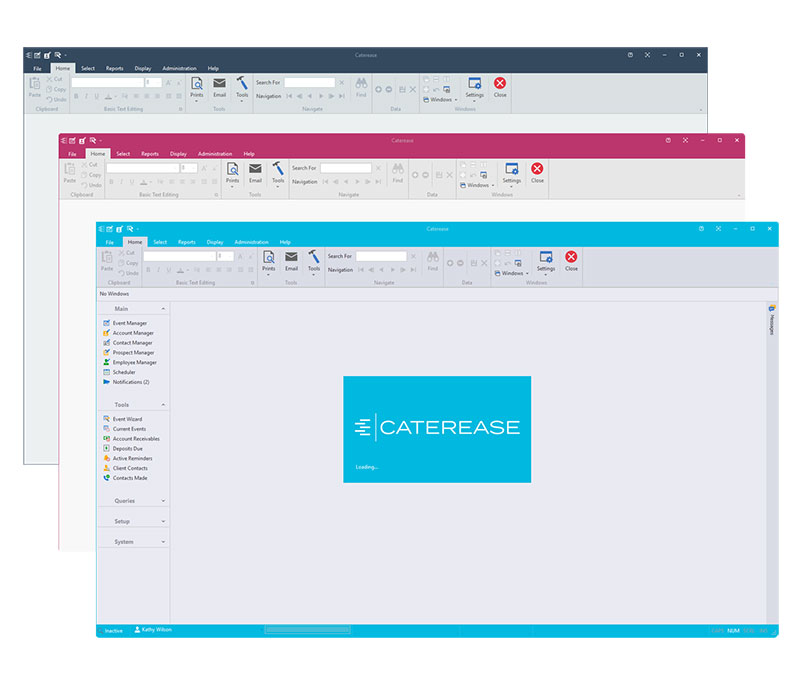800x685 pixels.
Task: Open the Help tab in the blue window
Action: pyautogui.click(x=285, y=242)
